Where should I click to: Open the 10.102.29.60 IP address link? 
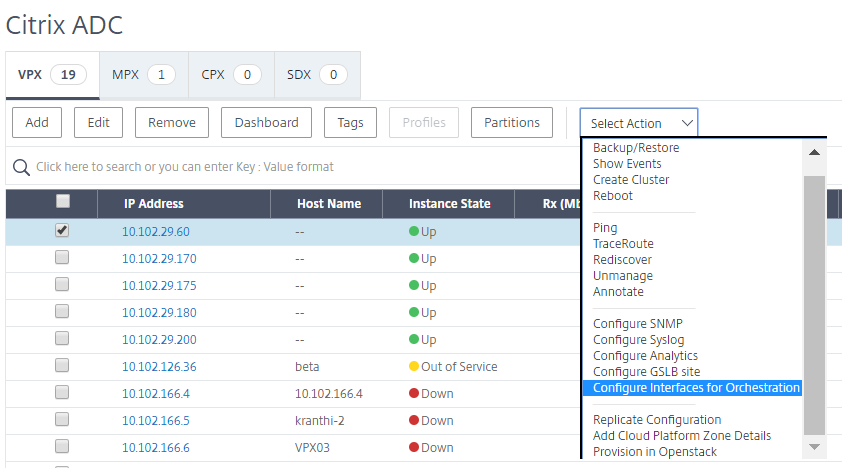(x=156, y=232)
